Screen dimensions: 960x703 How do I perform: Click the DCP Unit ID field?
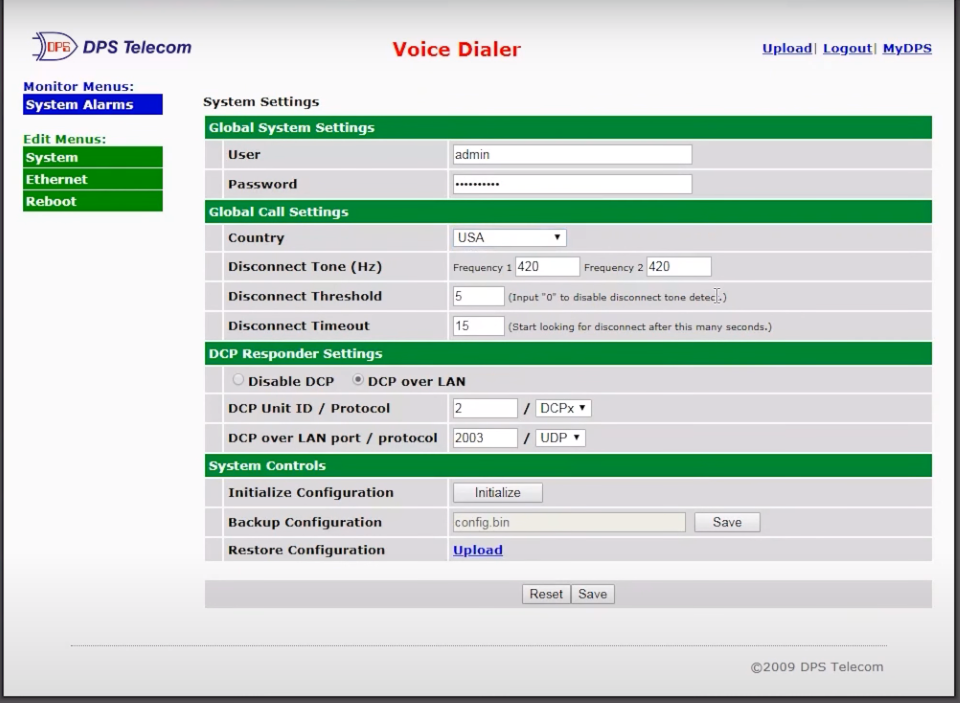[485, 408]
